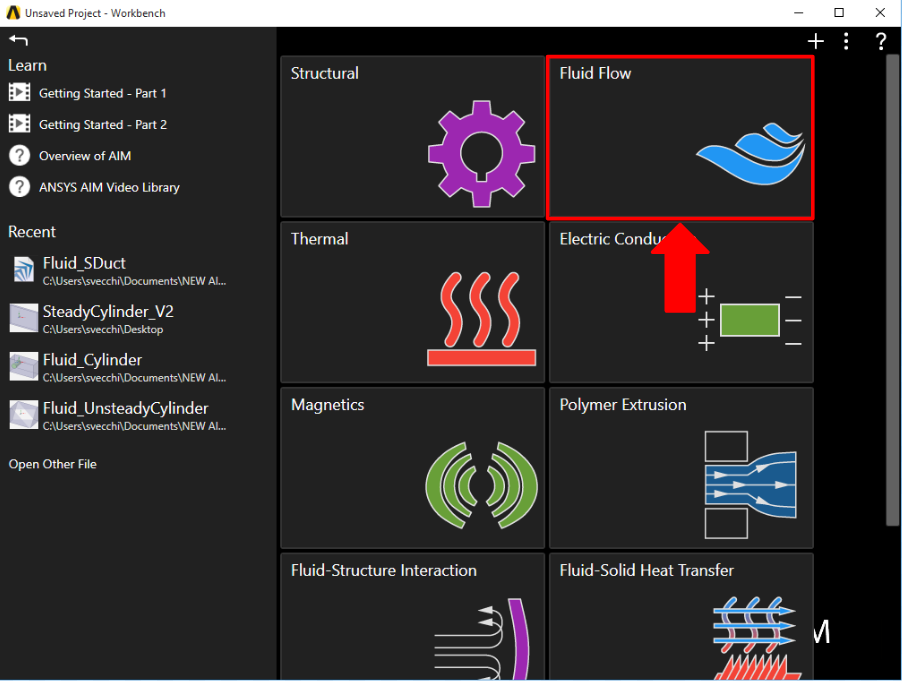The image size is (902, 681).
Task: Select the Fluid-Structure Interaction template label
Action: tap(384, 571)
